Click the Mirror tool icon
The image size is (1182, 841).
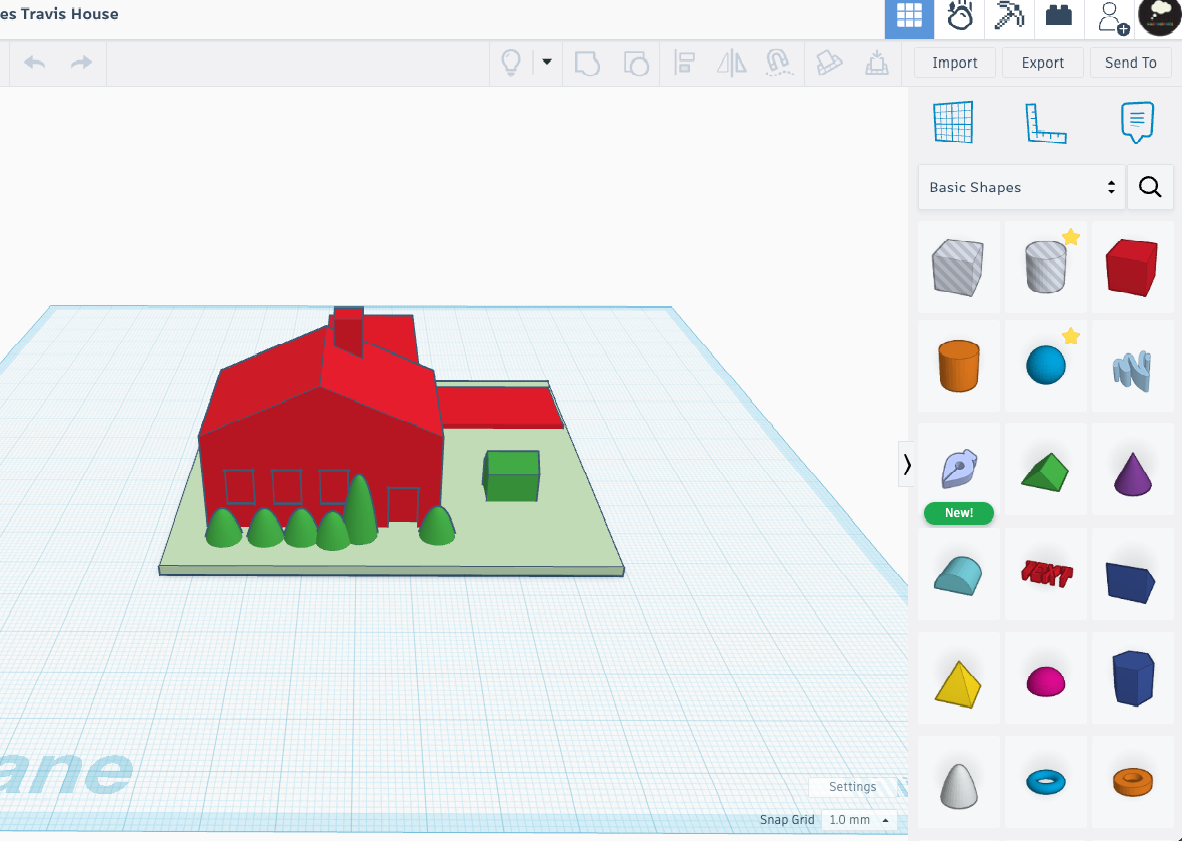tap(732, 63)
